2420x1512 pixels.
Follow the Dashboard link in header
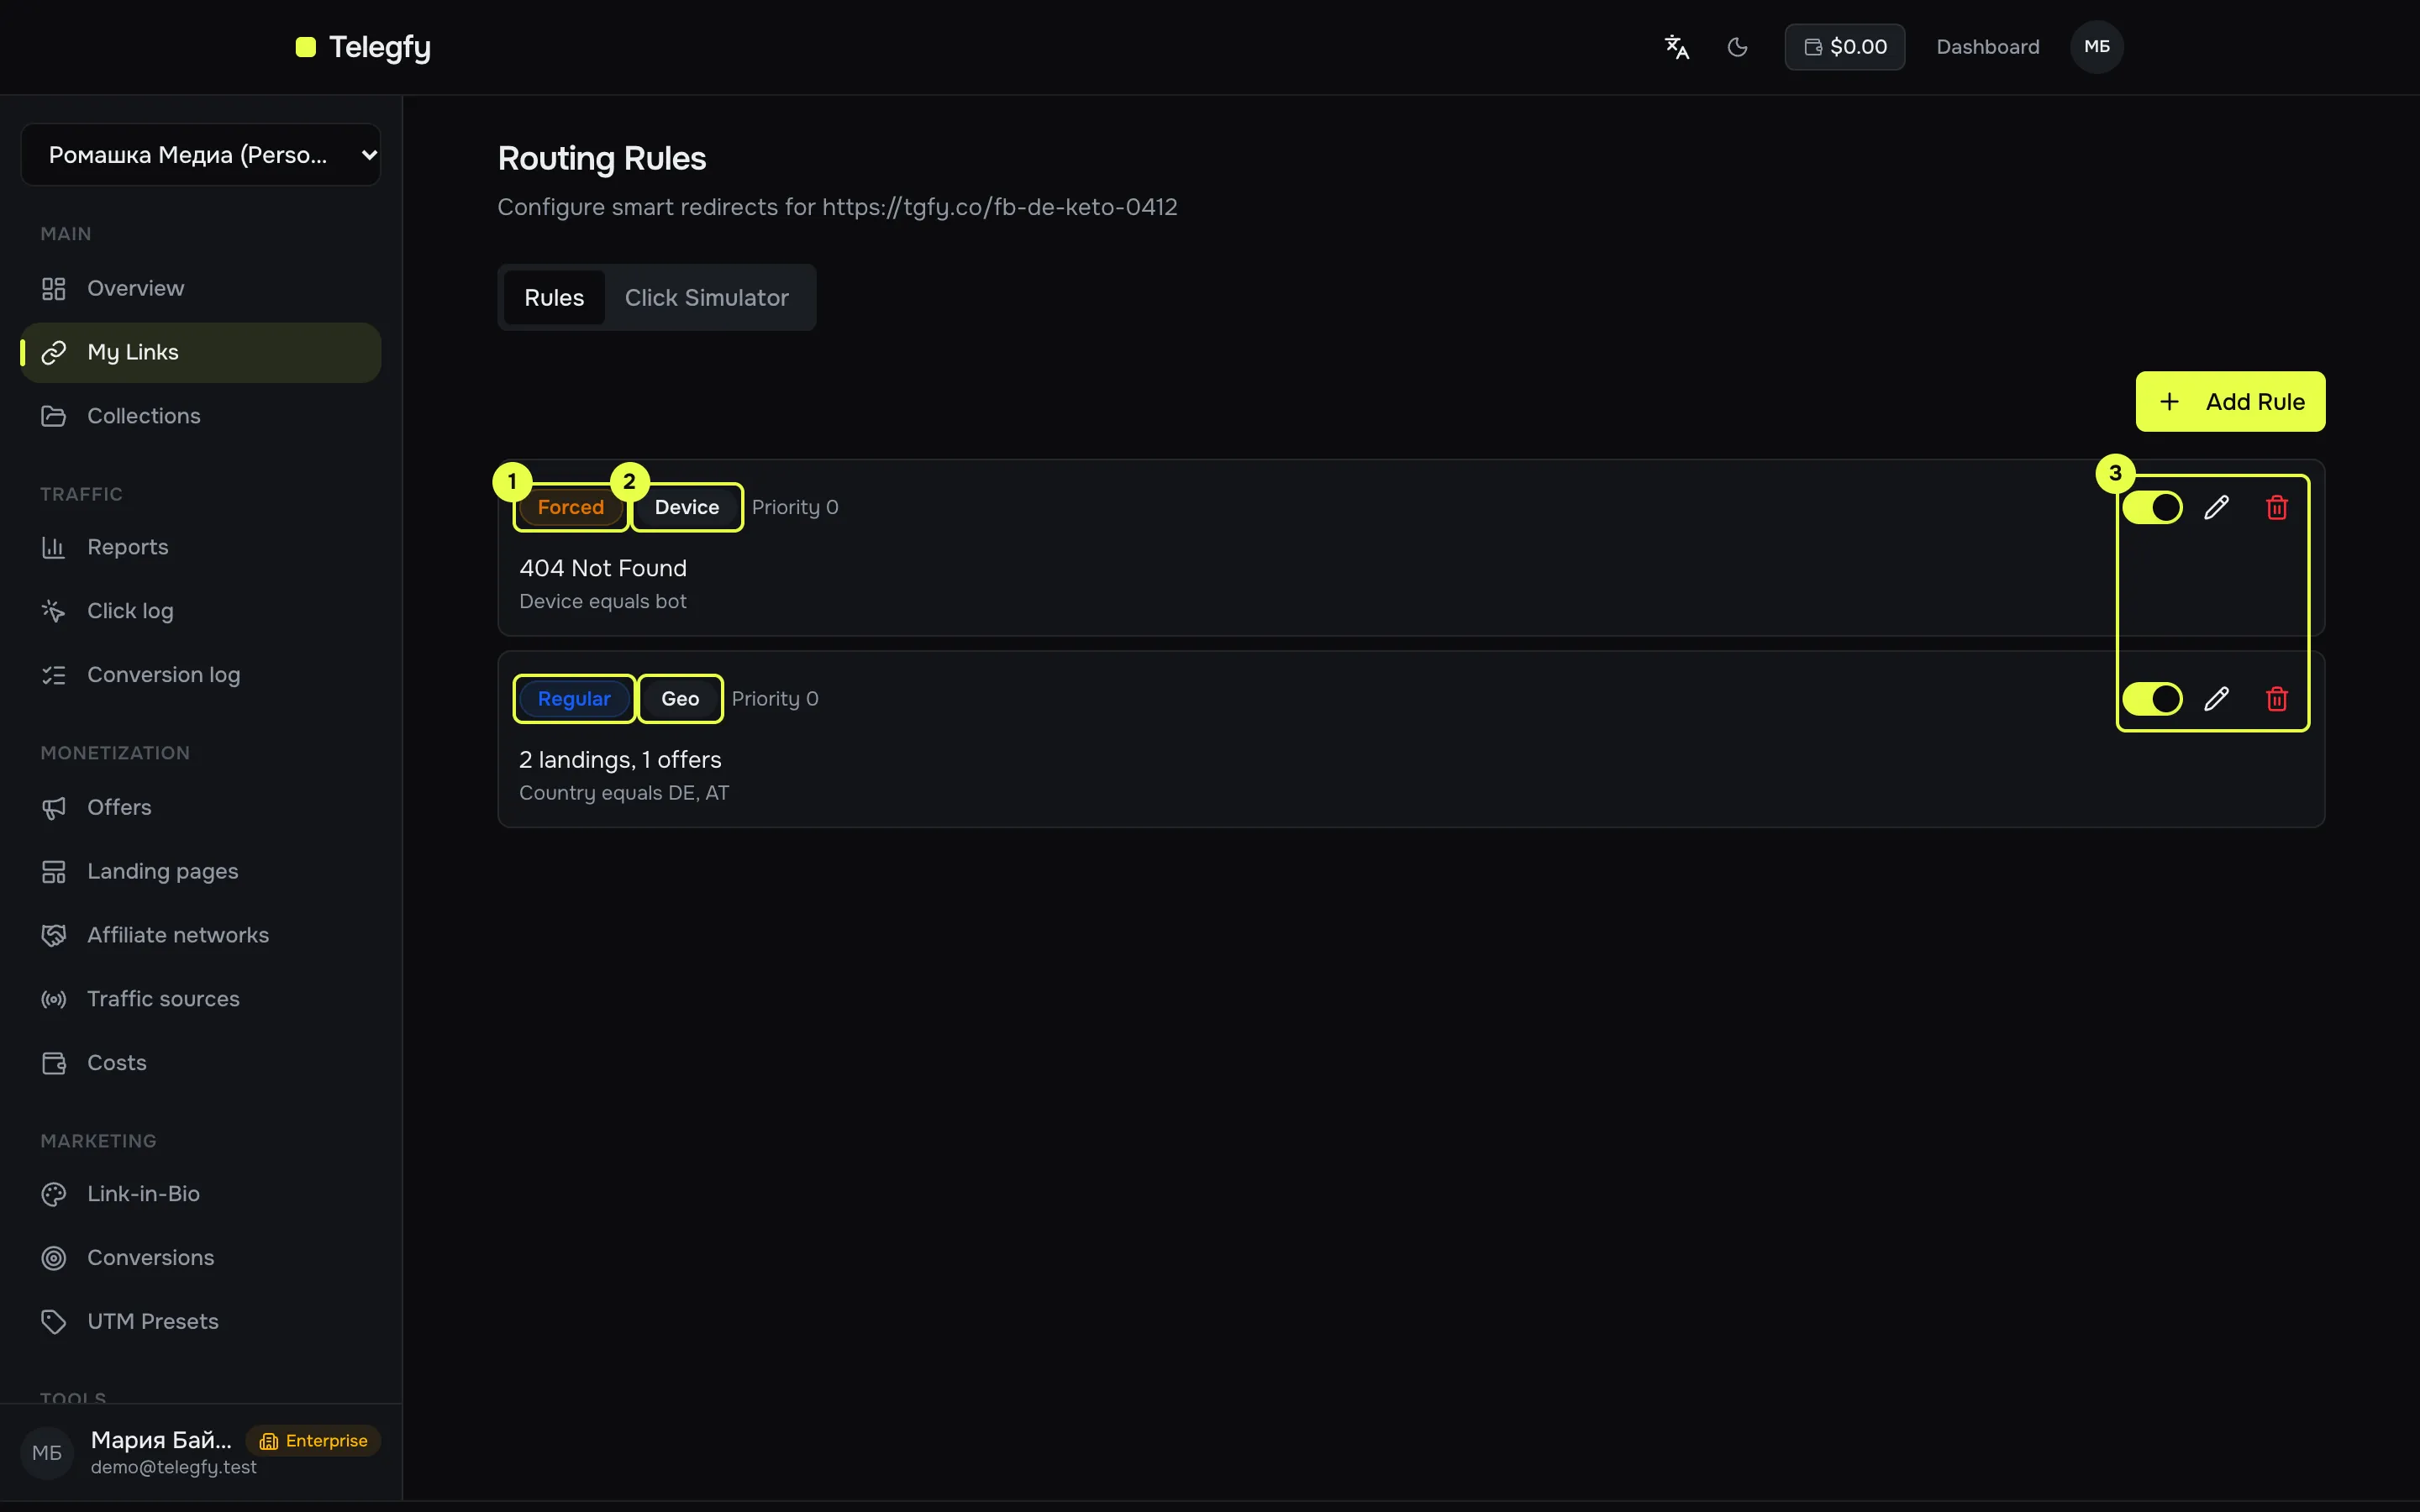coord(1988,47)
